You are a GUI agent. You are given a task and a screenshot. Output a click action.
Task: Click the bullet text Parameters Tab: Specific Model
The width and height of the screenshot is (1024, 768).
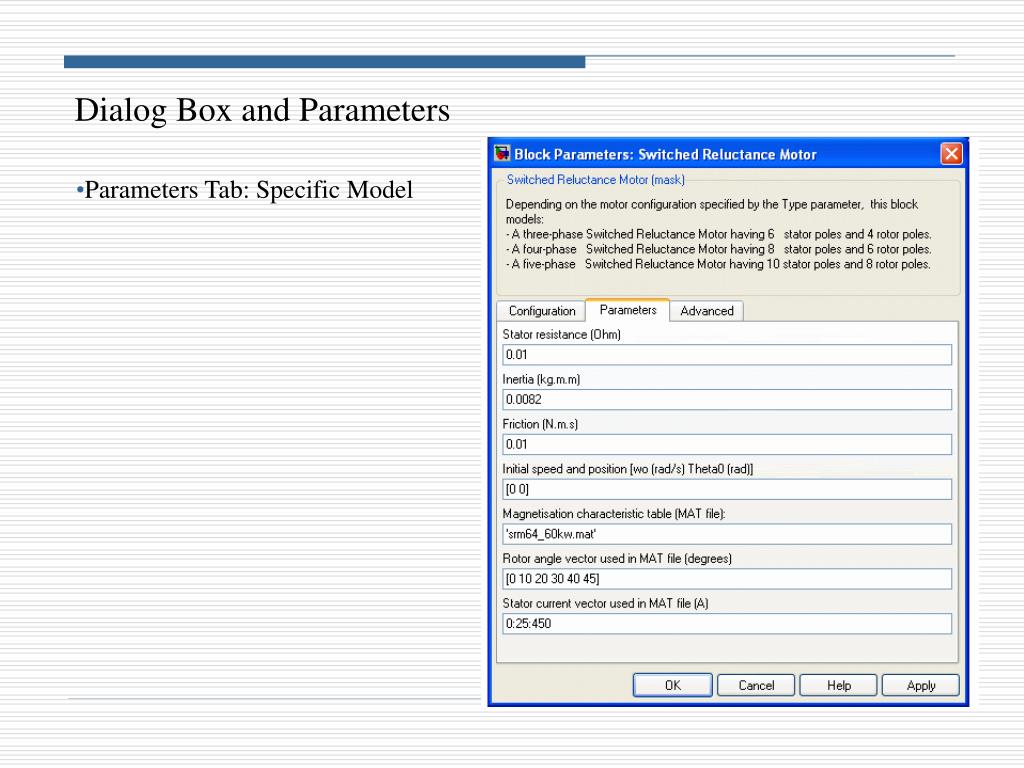click(x=248, y=190)
